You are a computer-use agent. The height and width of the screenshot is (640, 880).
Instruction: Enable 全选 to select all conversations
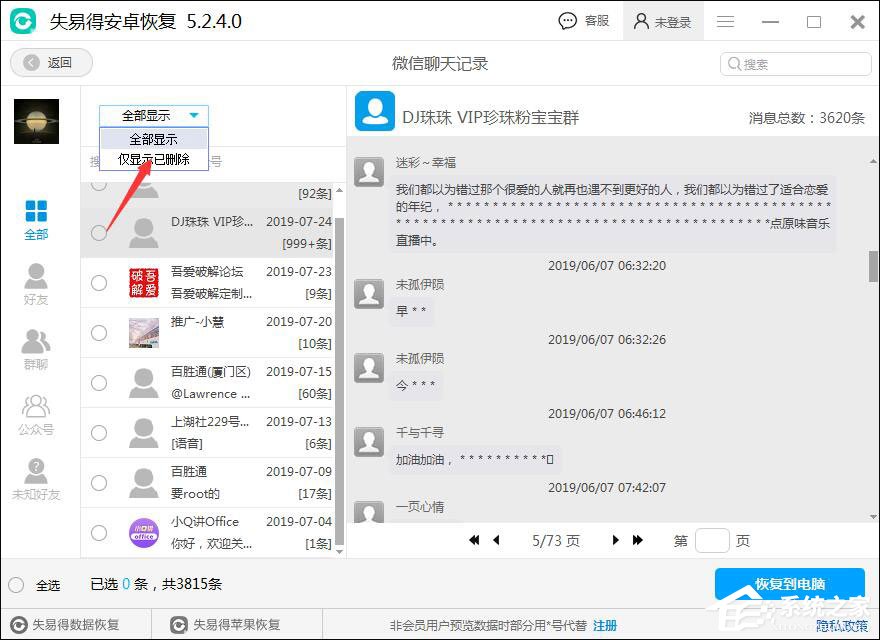[15, 583]
